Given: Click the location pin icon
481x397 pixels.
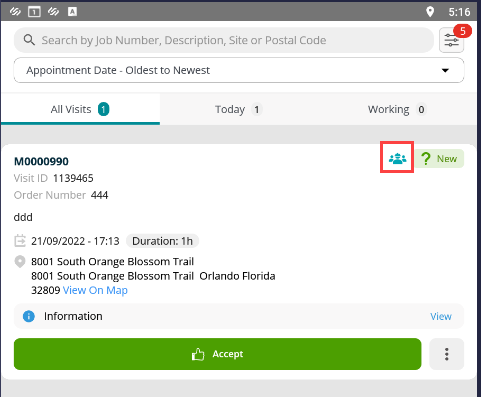Looking at the screenshot, I should (20, 262).
